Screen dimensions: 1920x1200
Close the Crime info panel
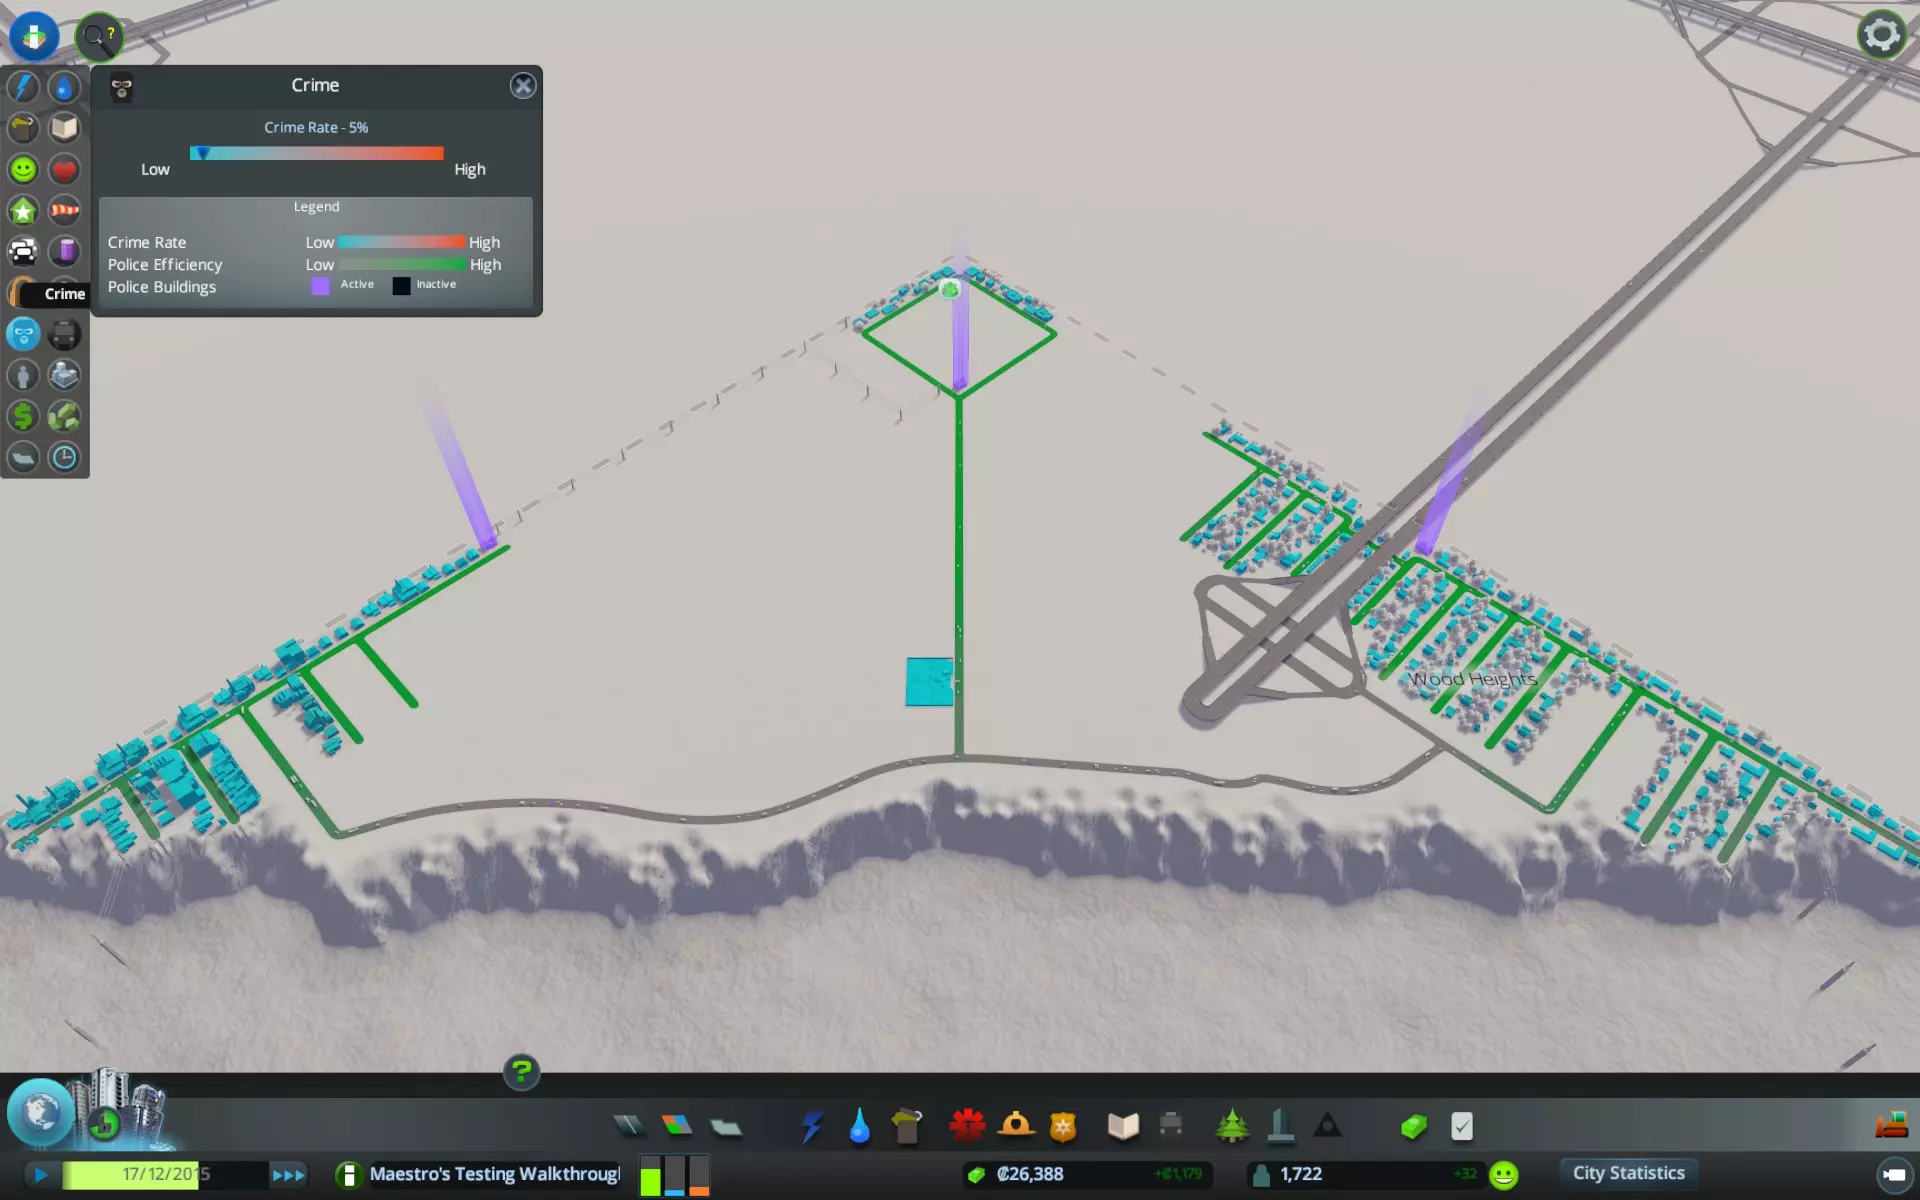(x=523, y=86)
